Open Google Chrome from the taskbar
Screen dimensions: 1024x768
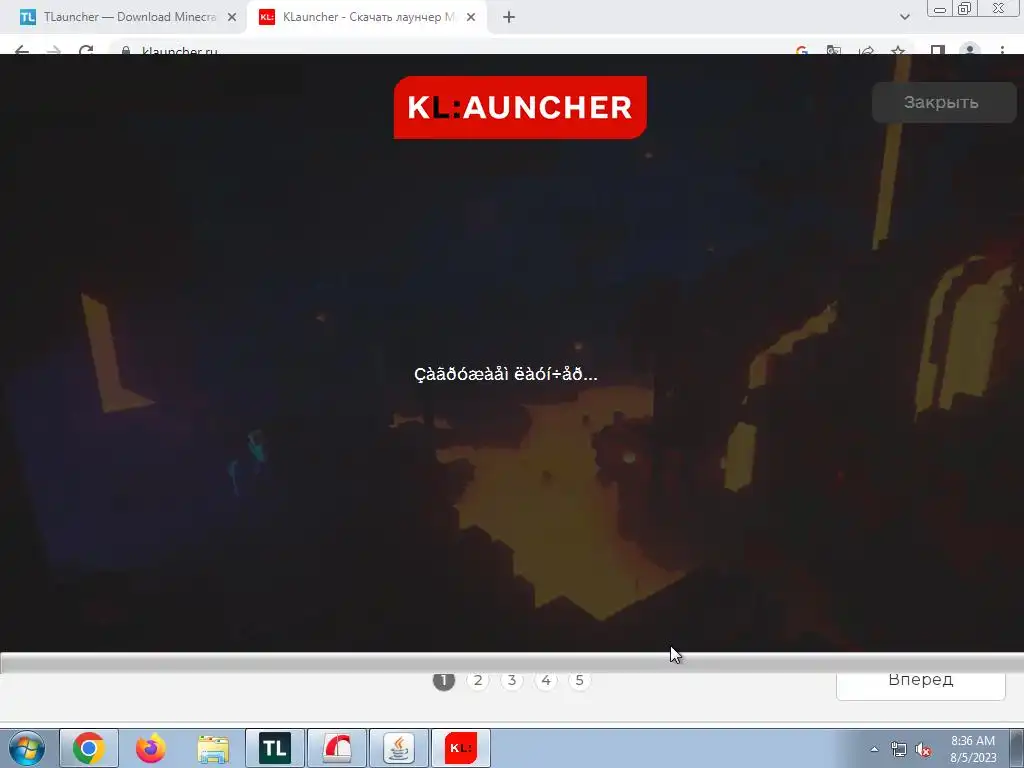click(89, 748)
